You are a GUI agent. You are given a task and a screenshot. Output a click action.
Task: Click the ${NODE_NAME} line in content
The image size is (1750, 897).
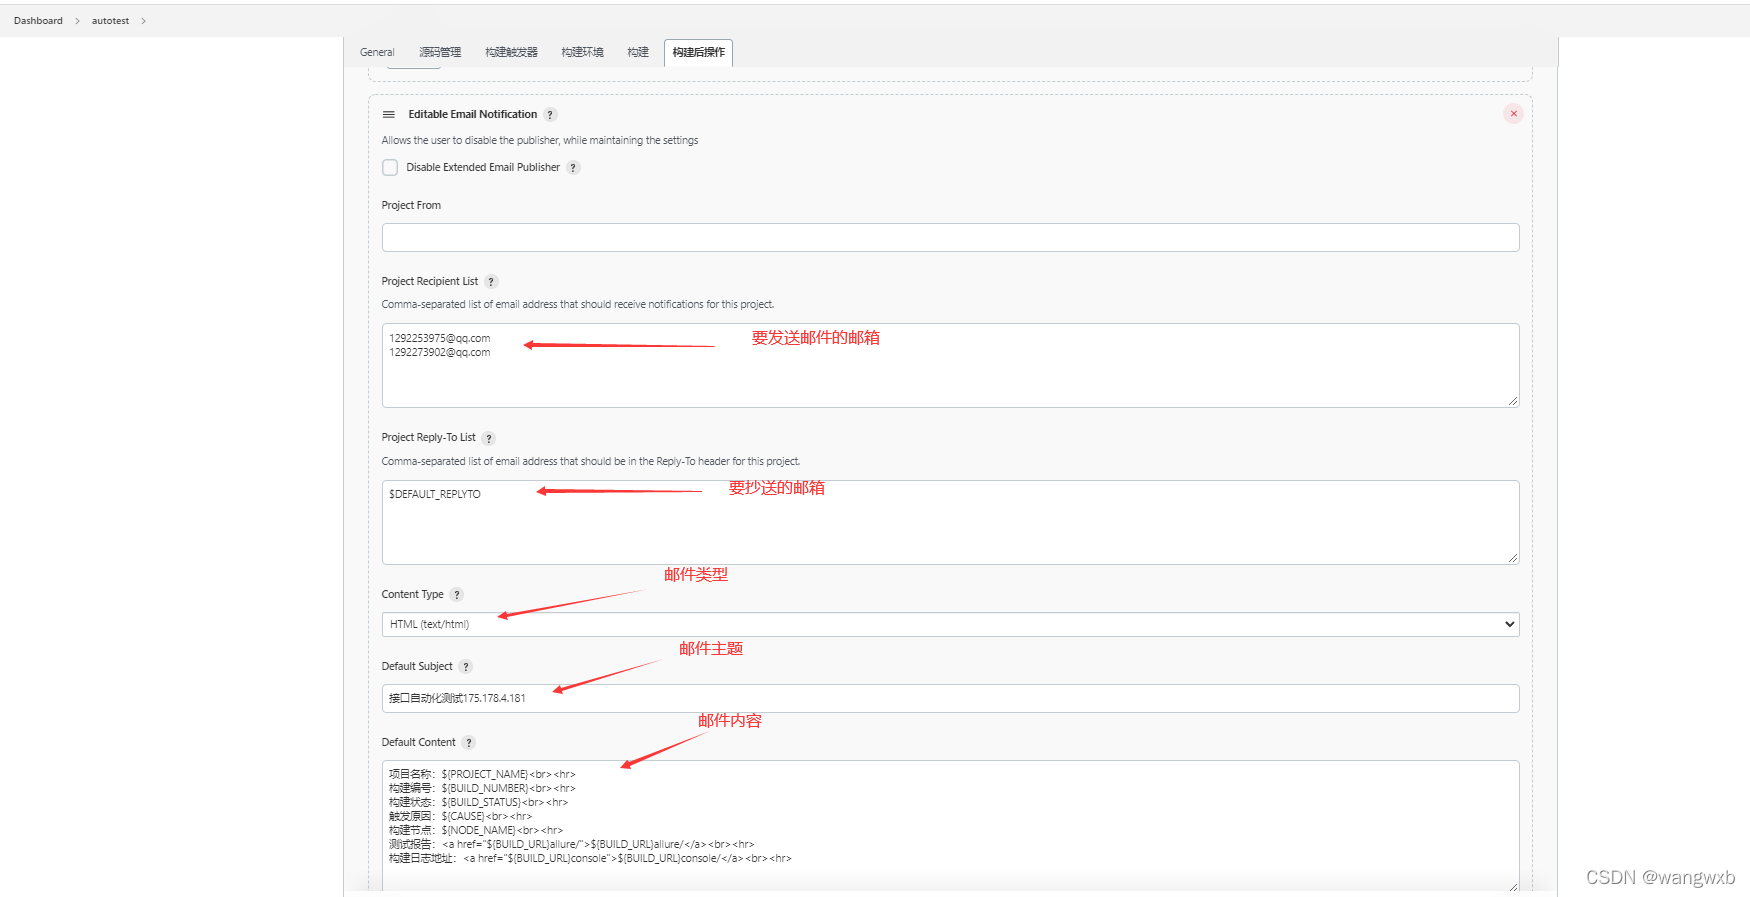click(476, 830)
